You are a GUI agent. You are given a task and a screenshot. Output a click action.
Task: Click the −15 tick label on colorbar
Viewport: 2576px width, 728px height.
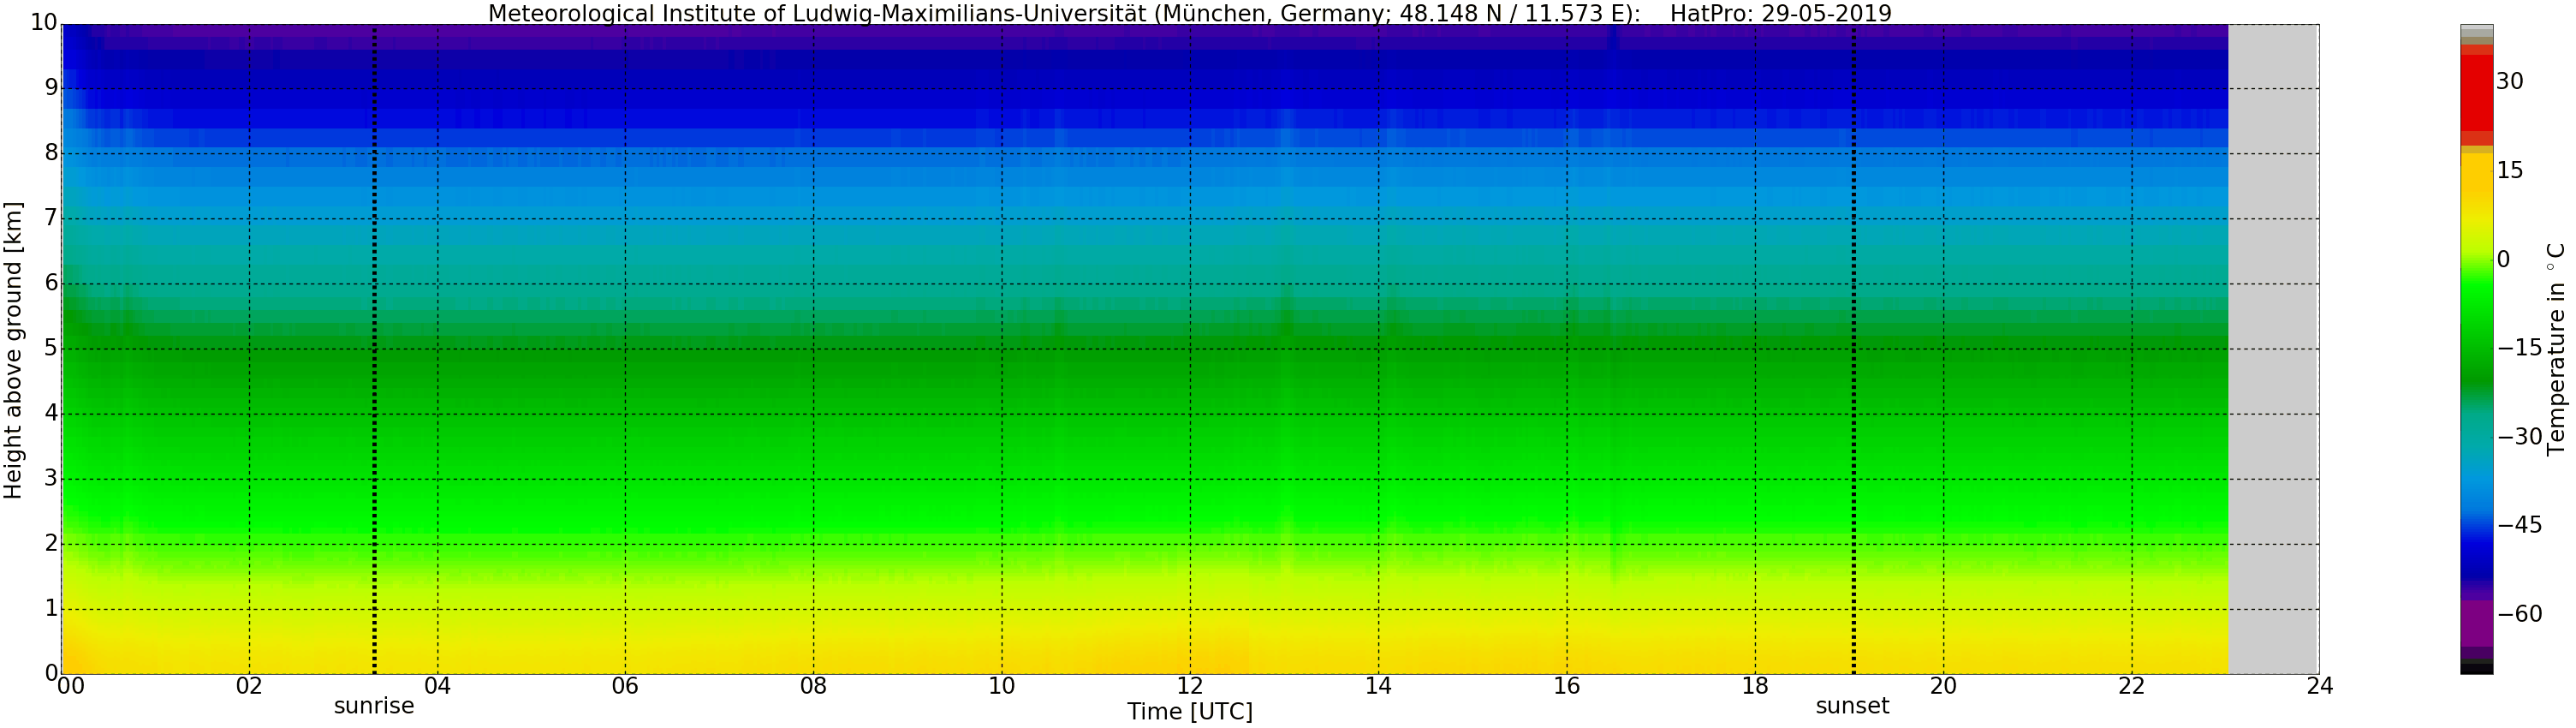[2519, 348]
